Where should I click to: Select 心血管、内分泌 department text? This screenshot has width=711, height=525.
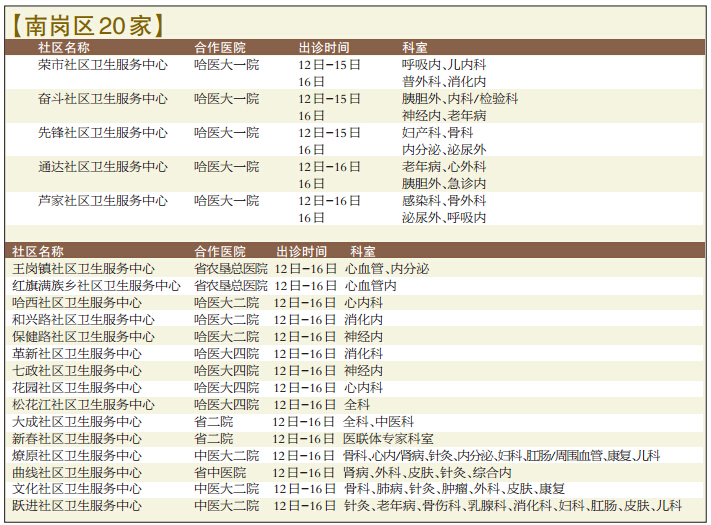387,269
